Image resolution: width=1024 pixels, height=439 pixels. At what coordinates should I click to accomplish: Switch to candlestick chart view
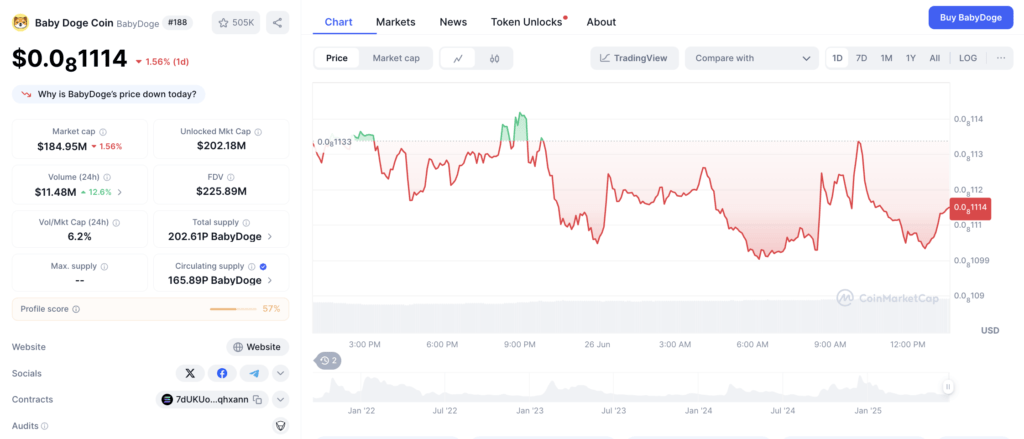(494, 58)
